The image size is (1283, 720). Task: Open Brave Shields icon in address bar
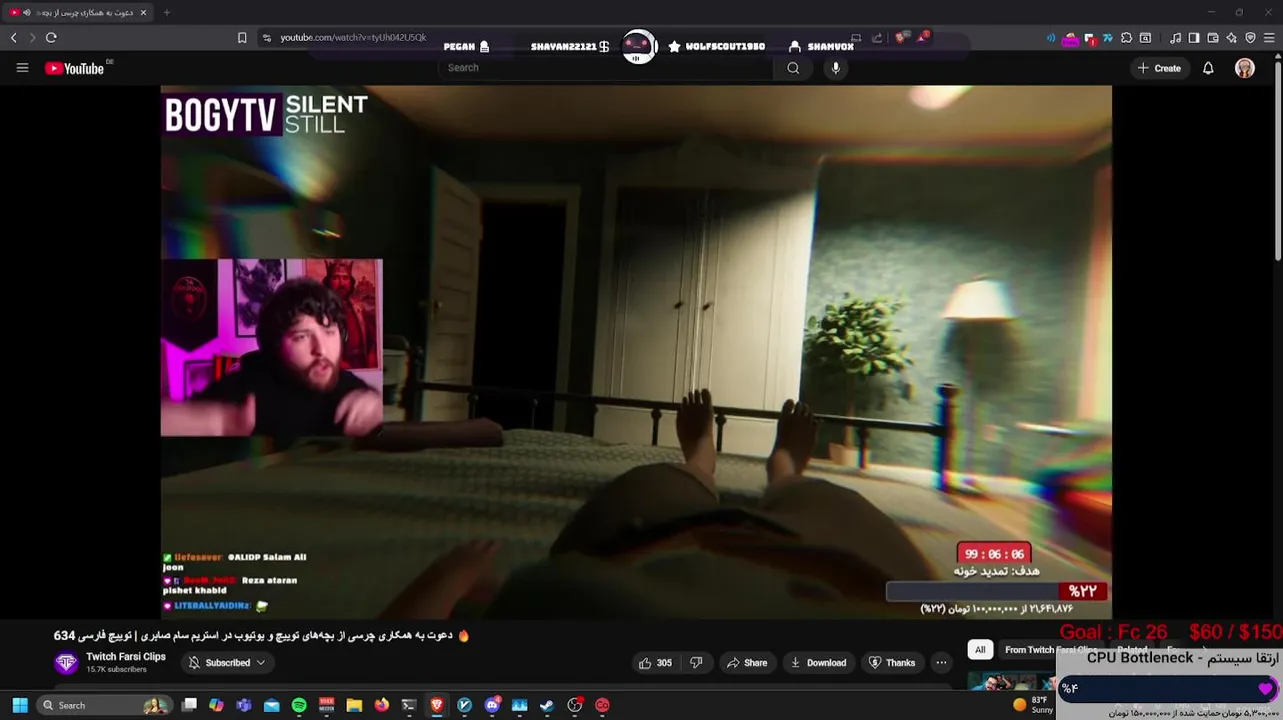901,38
